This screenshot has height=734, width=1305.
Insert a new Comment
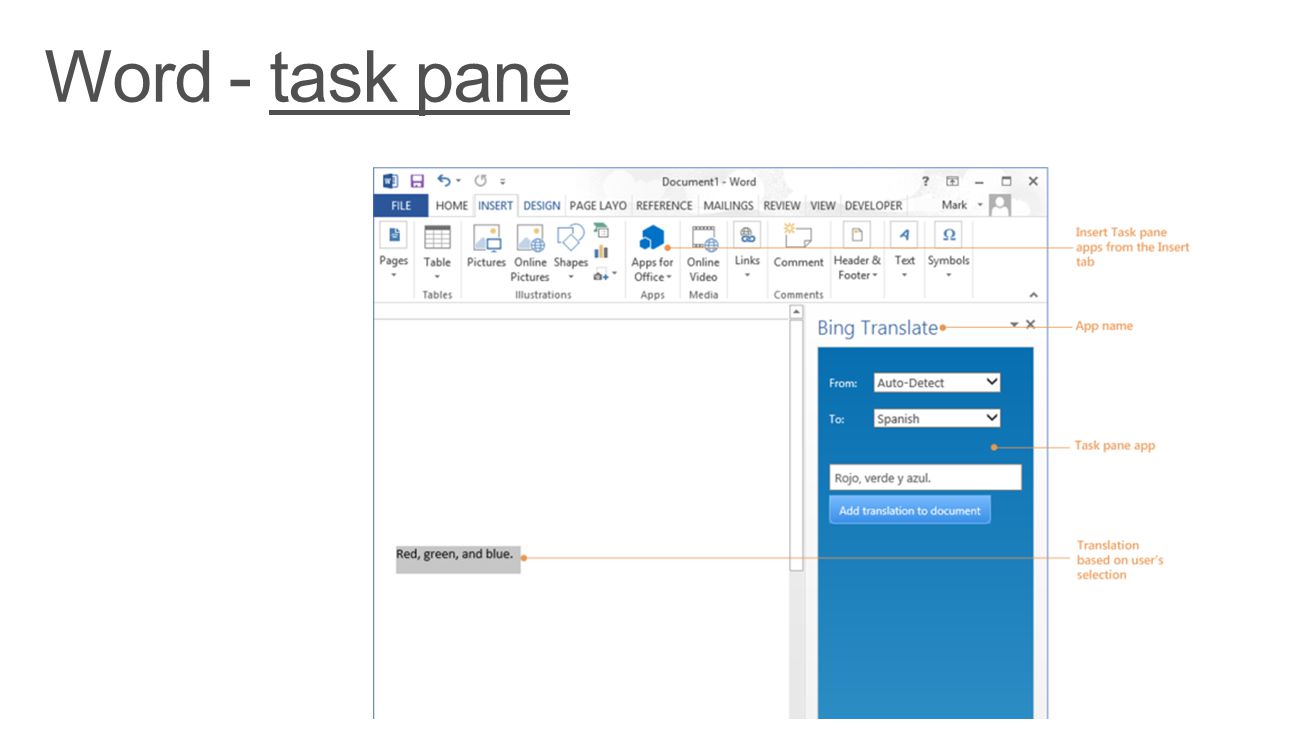798,246
